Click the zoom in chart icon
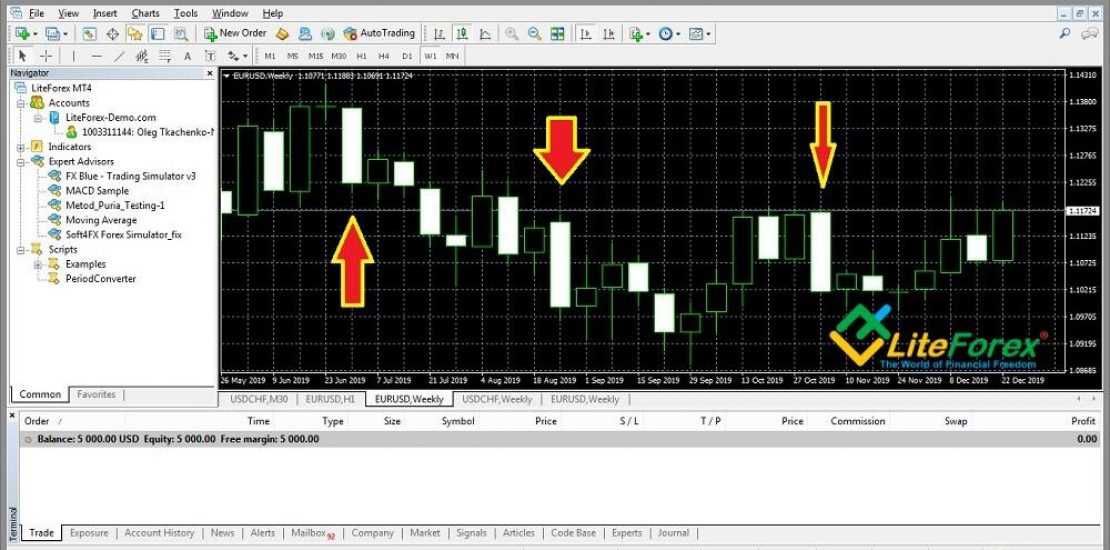This screenshot has width=1110, height=550. pos(512,33)
